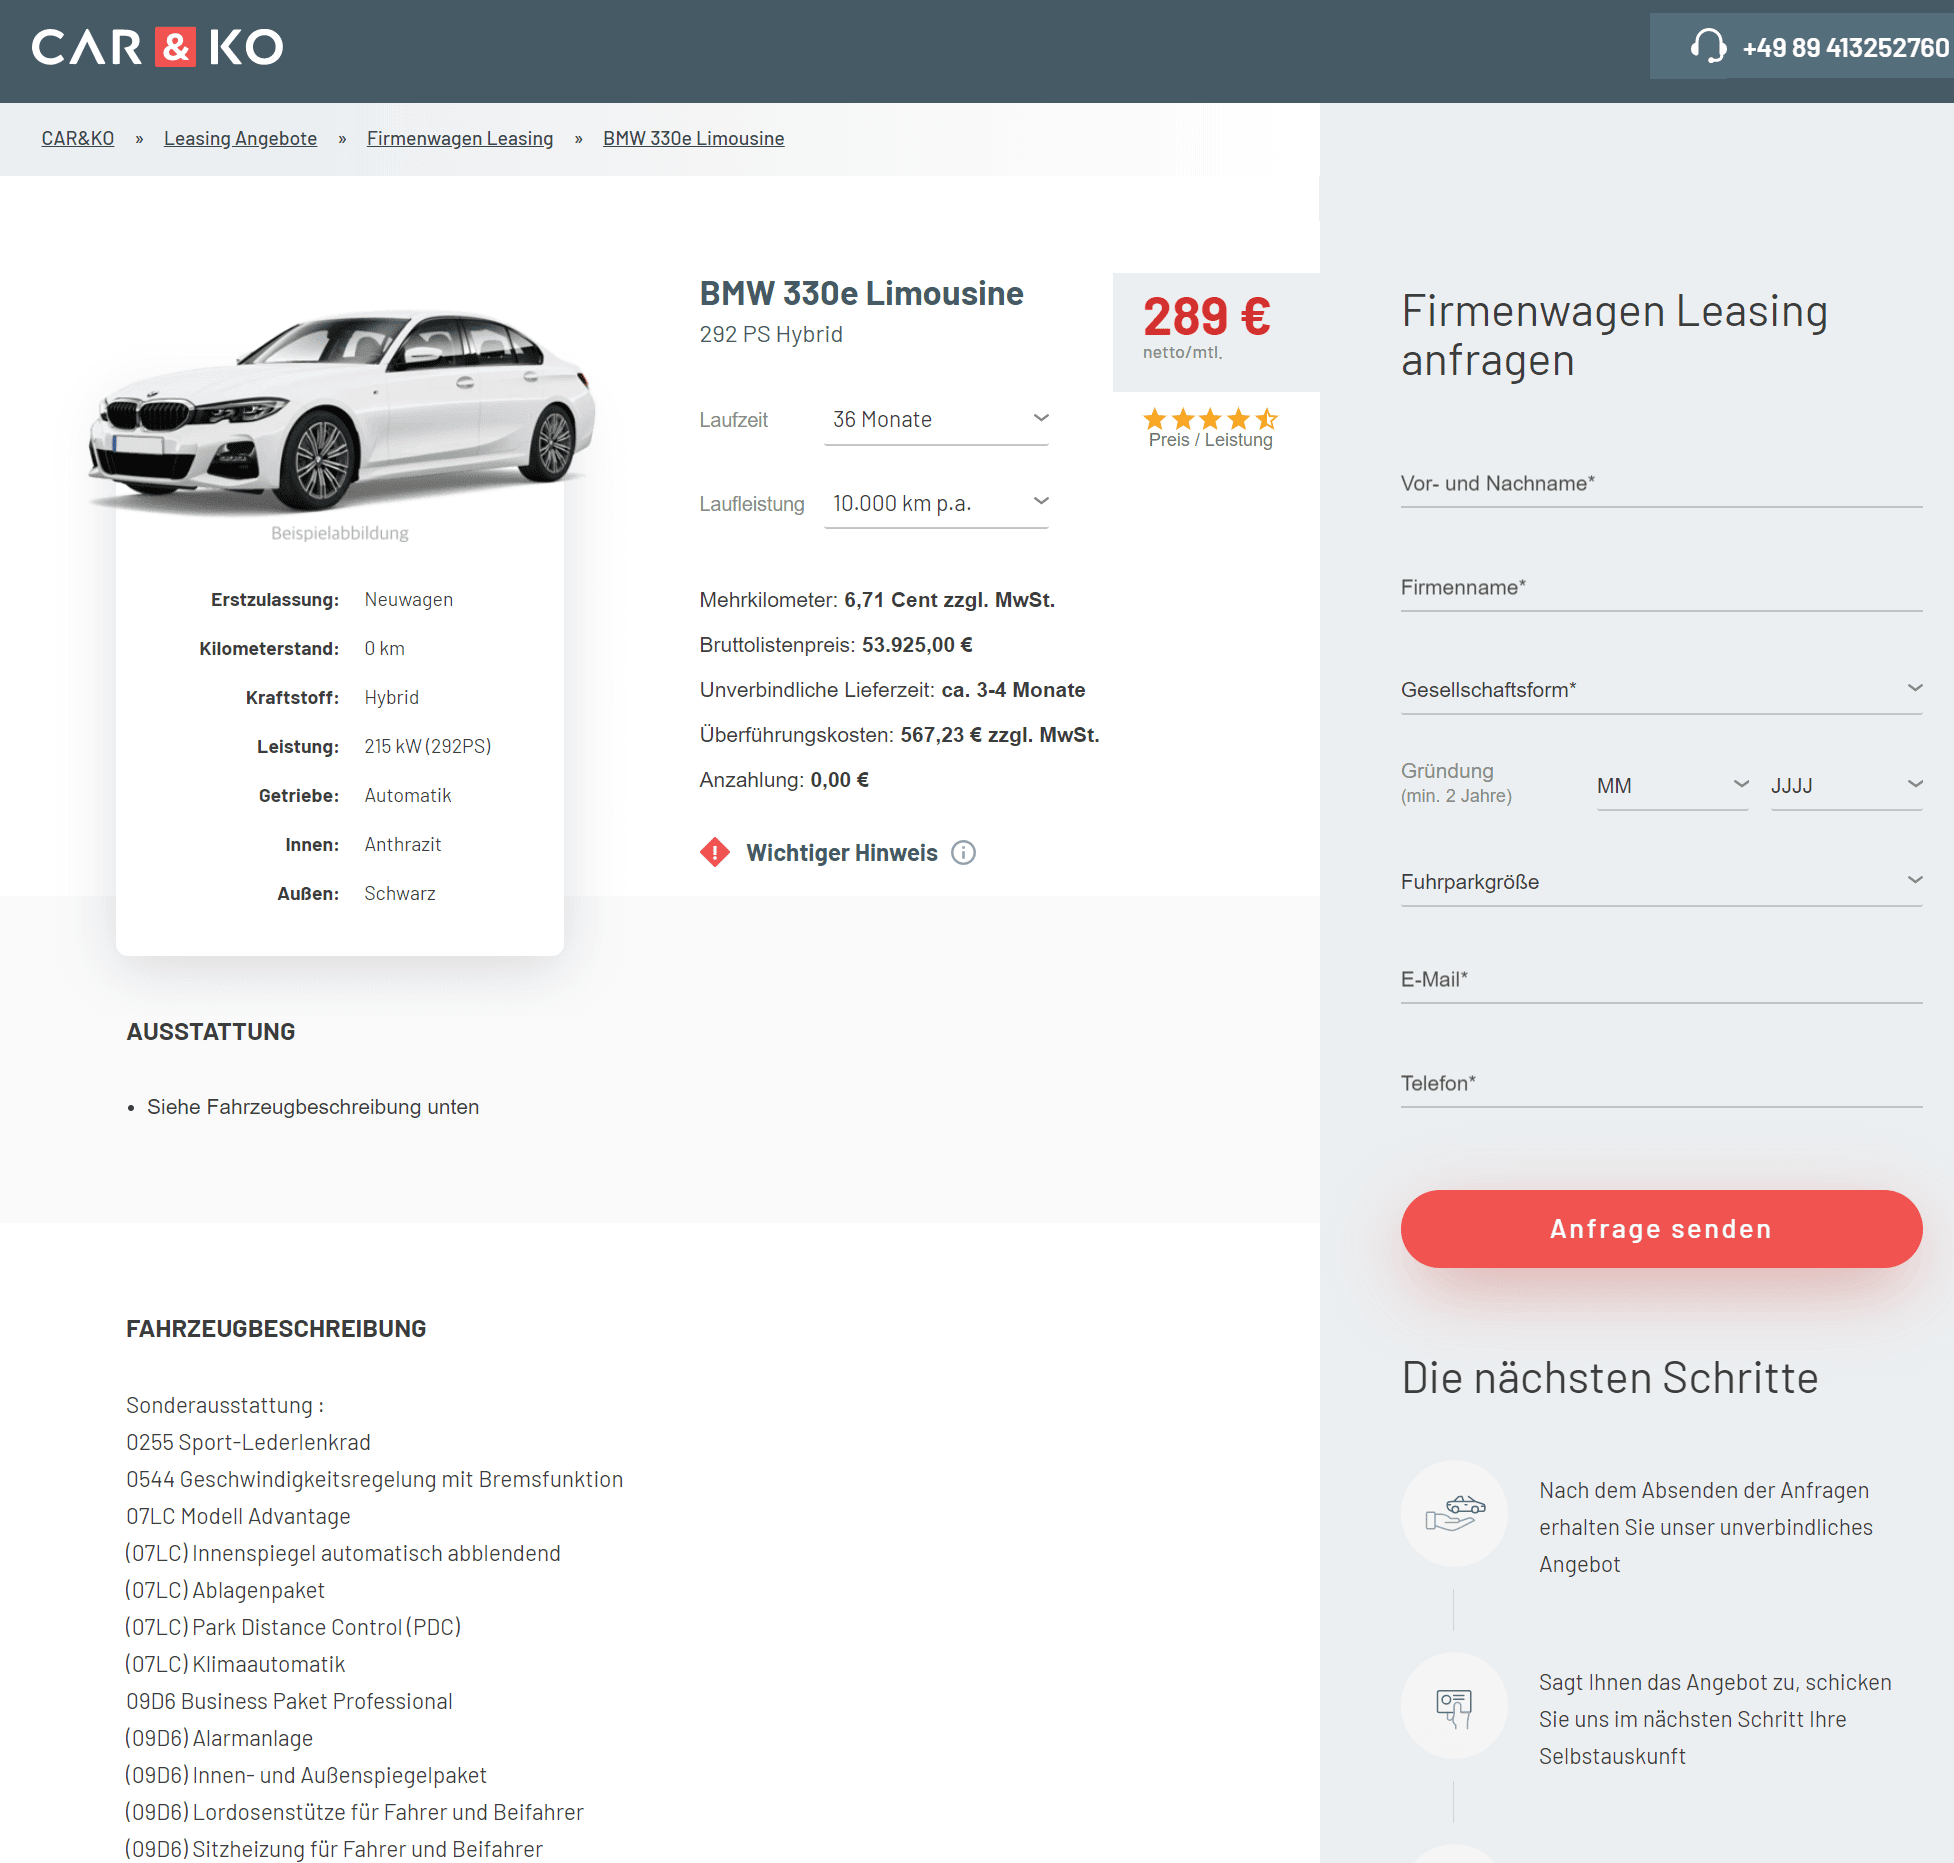Click the info icon beside Wichtiger Hinweis
This screenshot has height=1863, width=1954.
coord(963,853)
